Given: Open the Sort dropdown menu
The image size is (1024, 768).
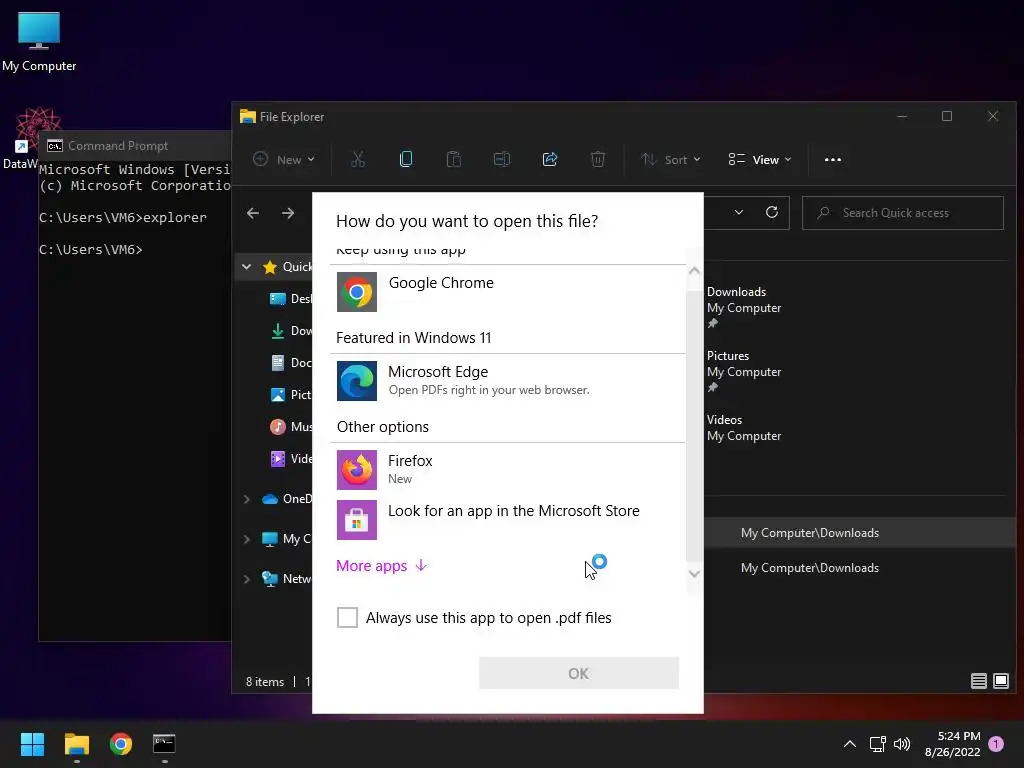Looking at the screenshot, I should [x=671, y=159].
